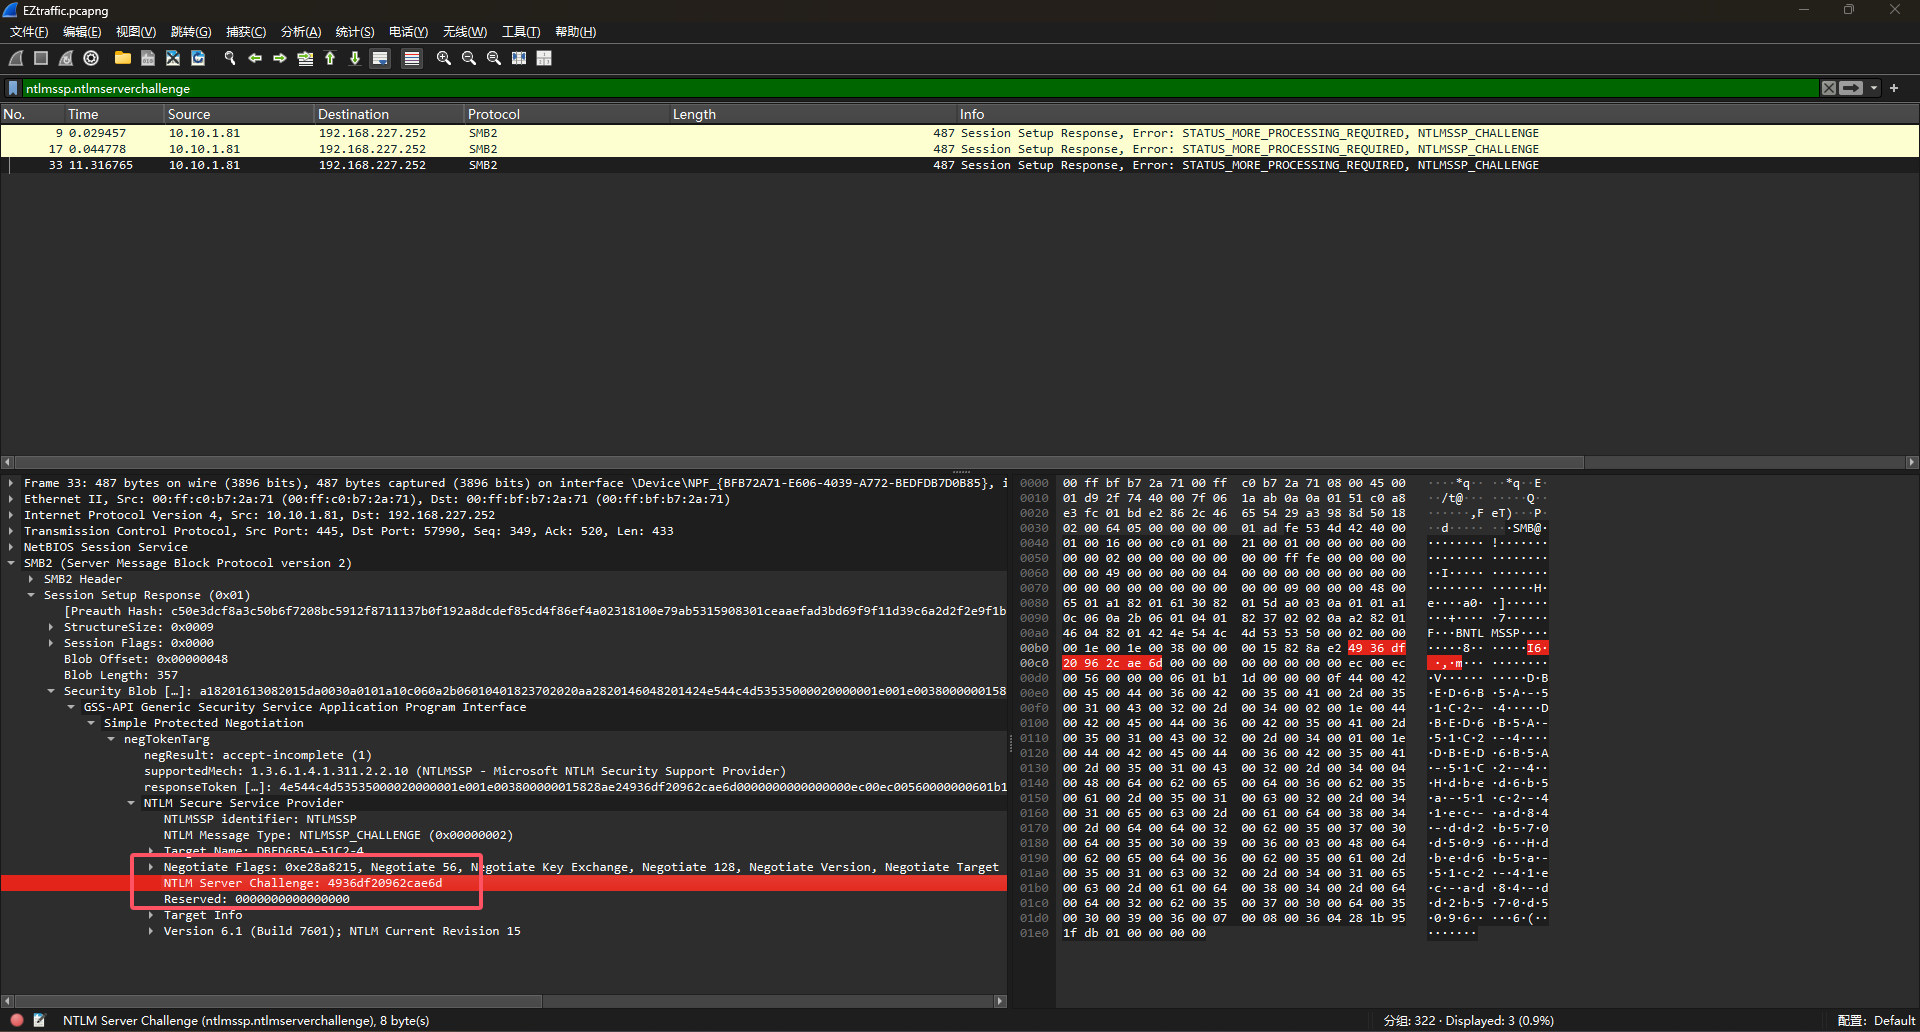Zoom out main window text
Viewport: 1920px width, 1032px height.
[x=469, y=59]
